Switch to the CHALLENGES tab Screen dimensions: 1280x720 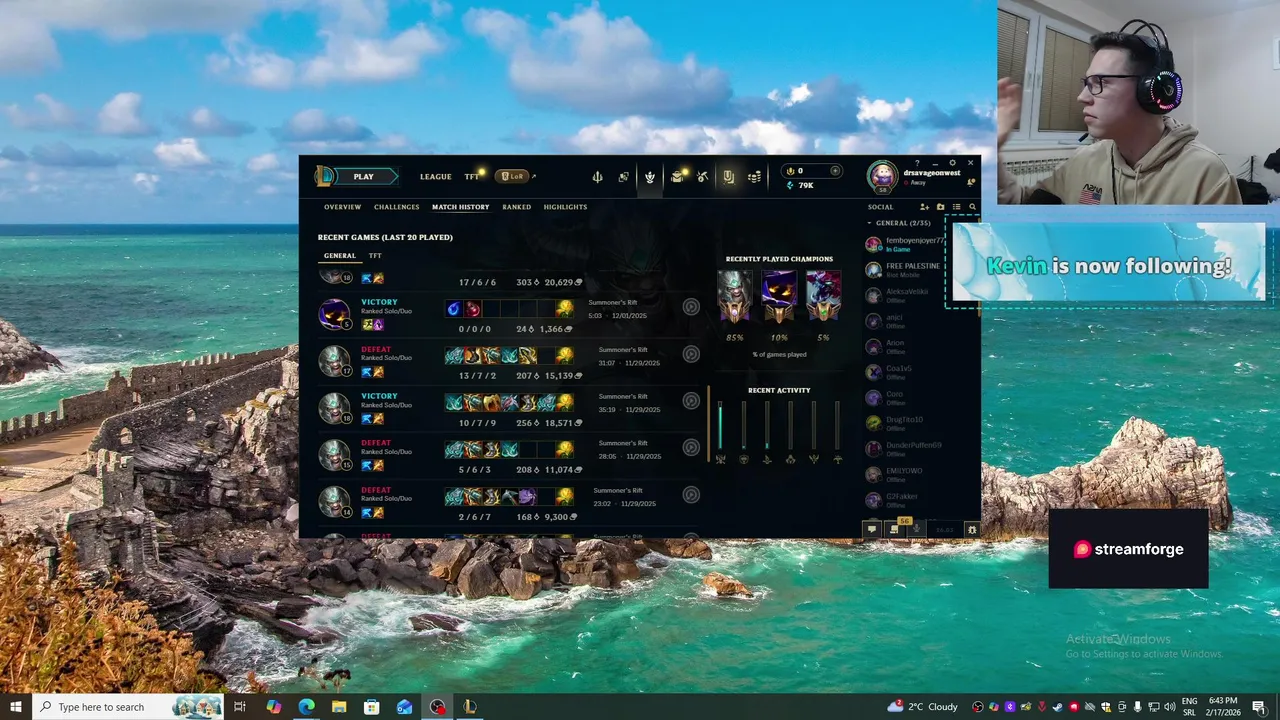[x=396, y=207]
